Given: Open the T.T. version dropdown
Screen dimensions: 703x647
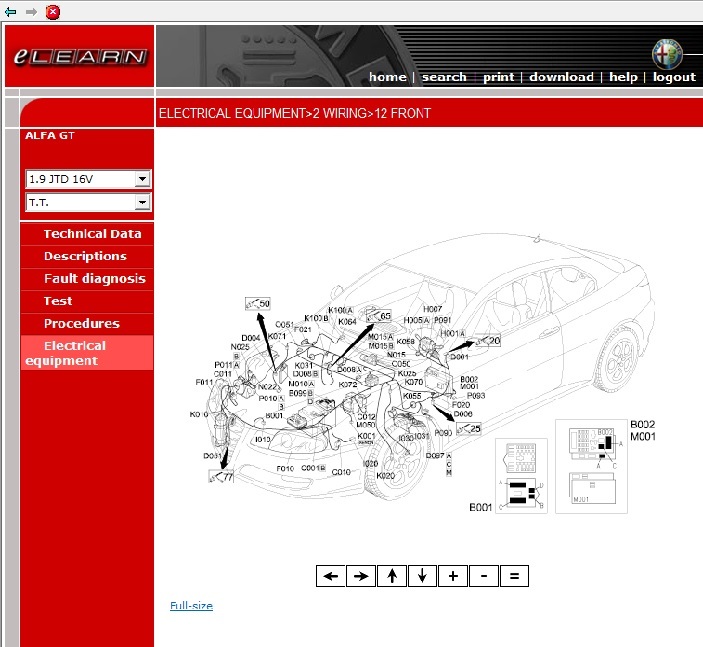Looking at the screenshot, I should click(x=88, y=202).
